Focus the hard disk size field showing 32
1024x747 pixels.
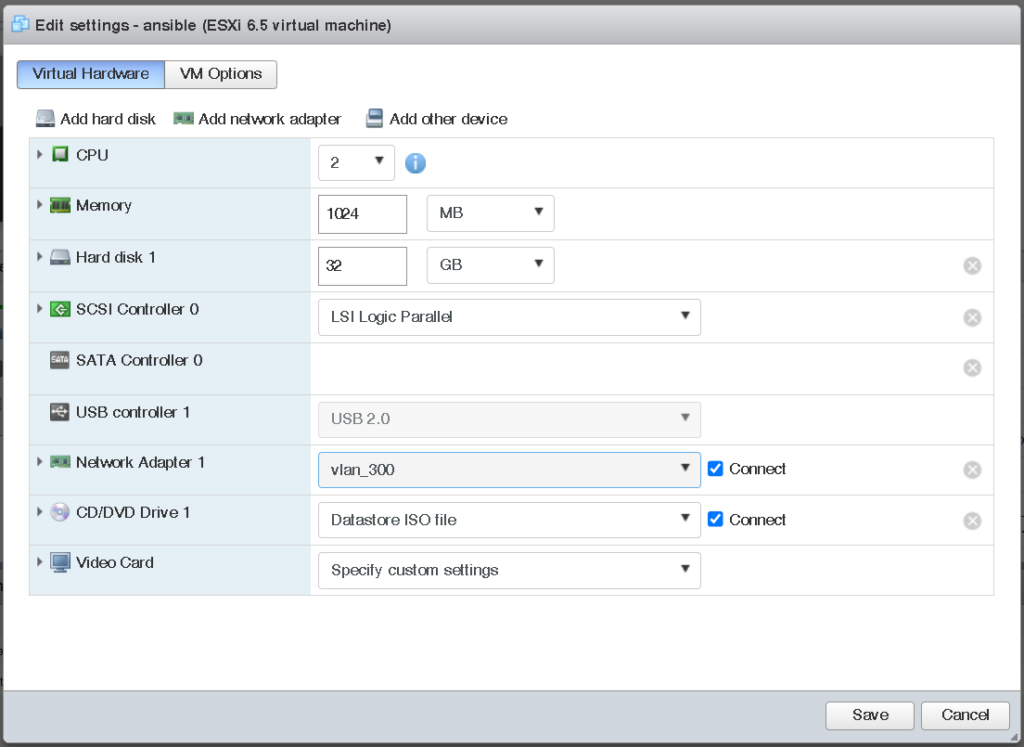click(362, 266)
